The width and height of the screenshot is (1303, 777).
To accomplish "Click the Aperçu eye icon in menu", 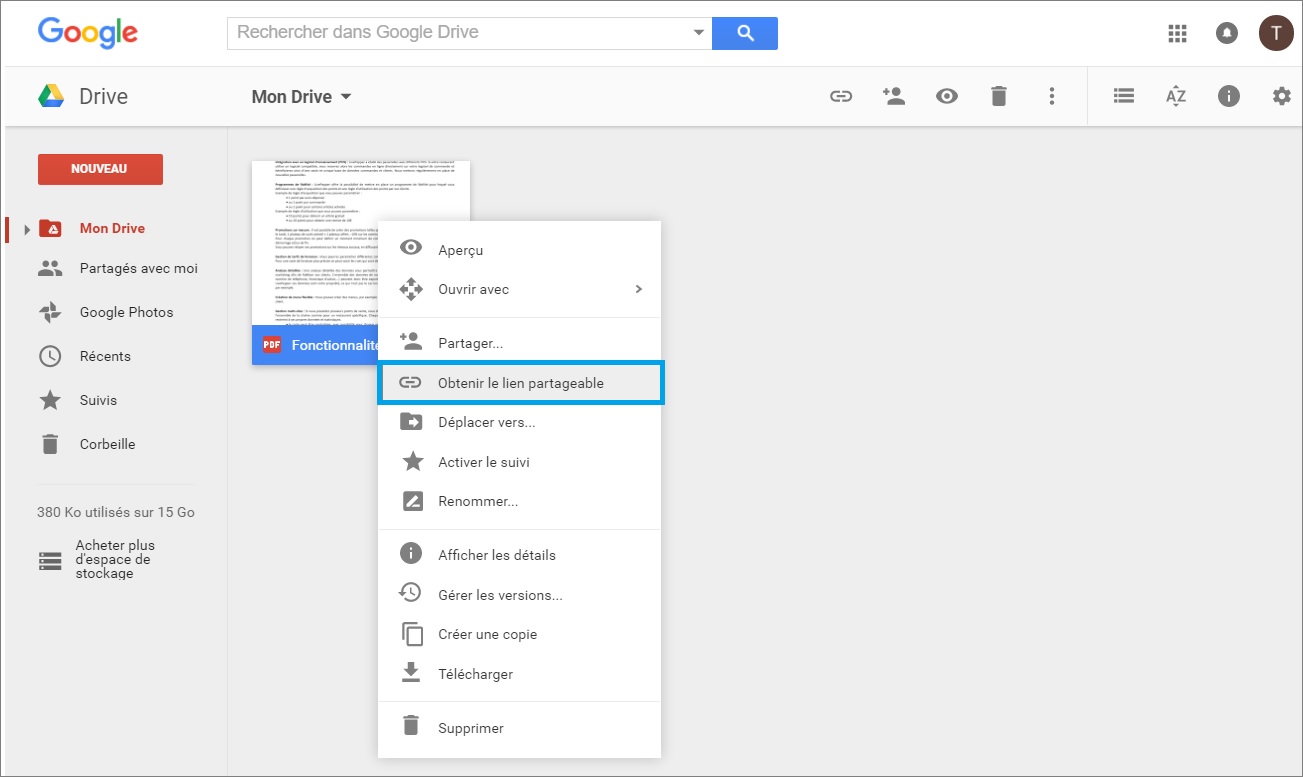I will pos(411,249).
